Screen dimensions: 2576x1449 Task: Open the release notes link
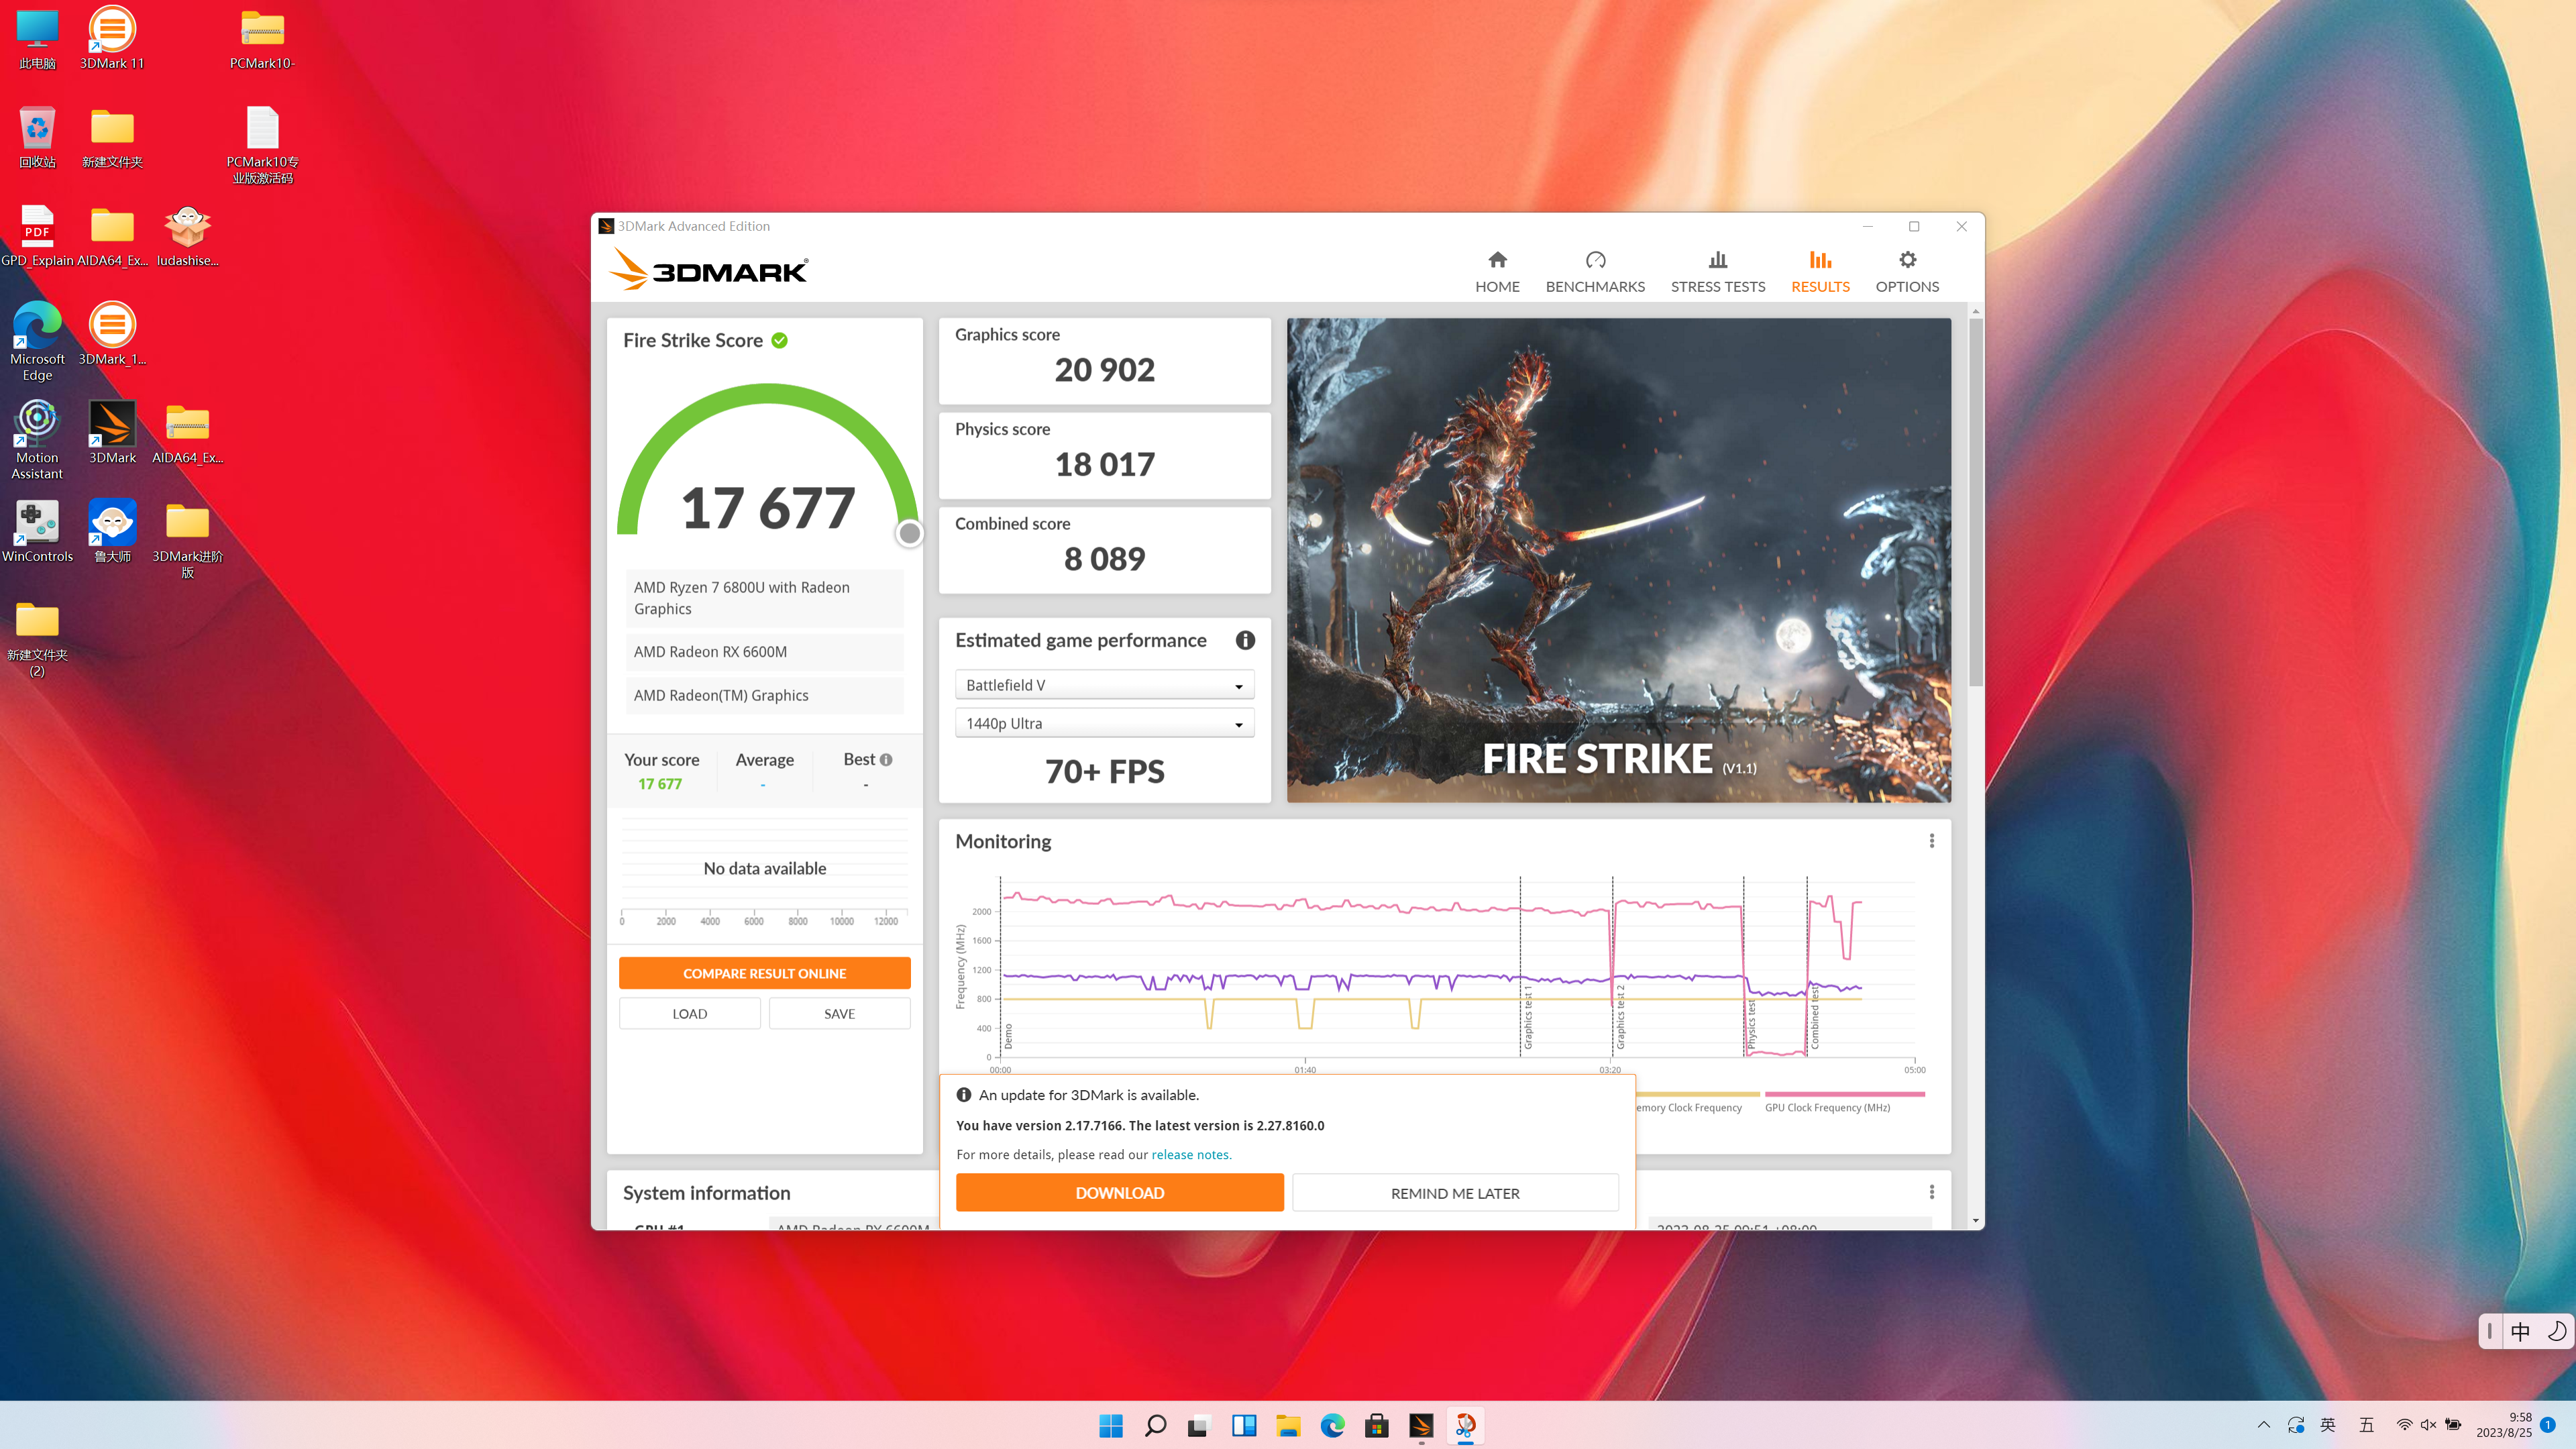tap(1190, 1154)
